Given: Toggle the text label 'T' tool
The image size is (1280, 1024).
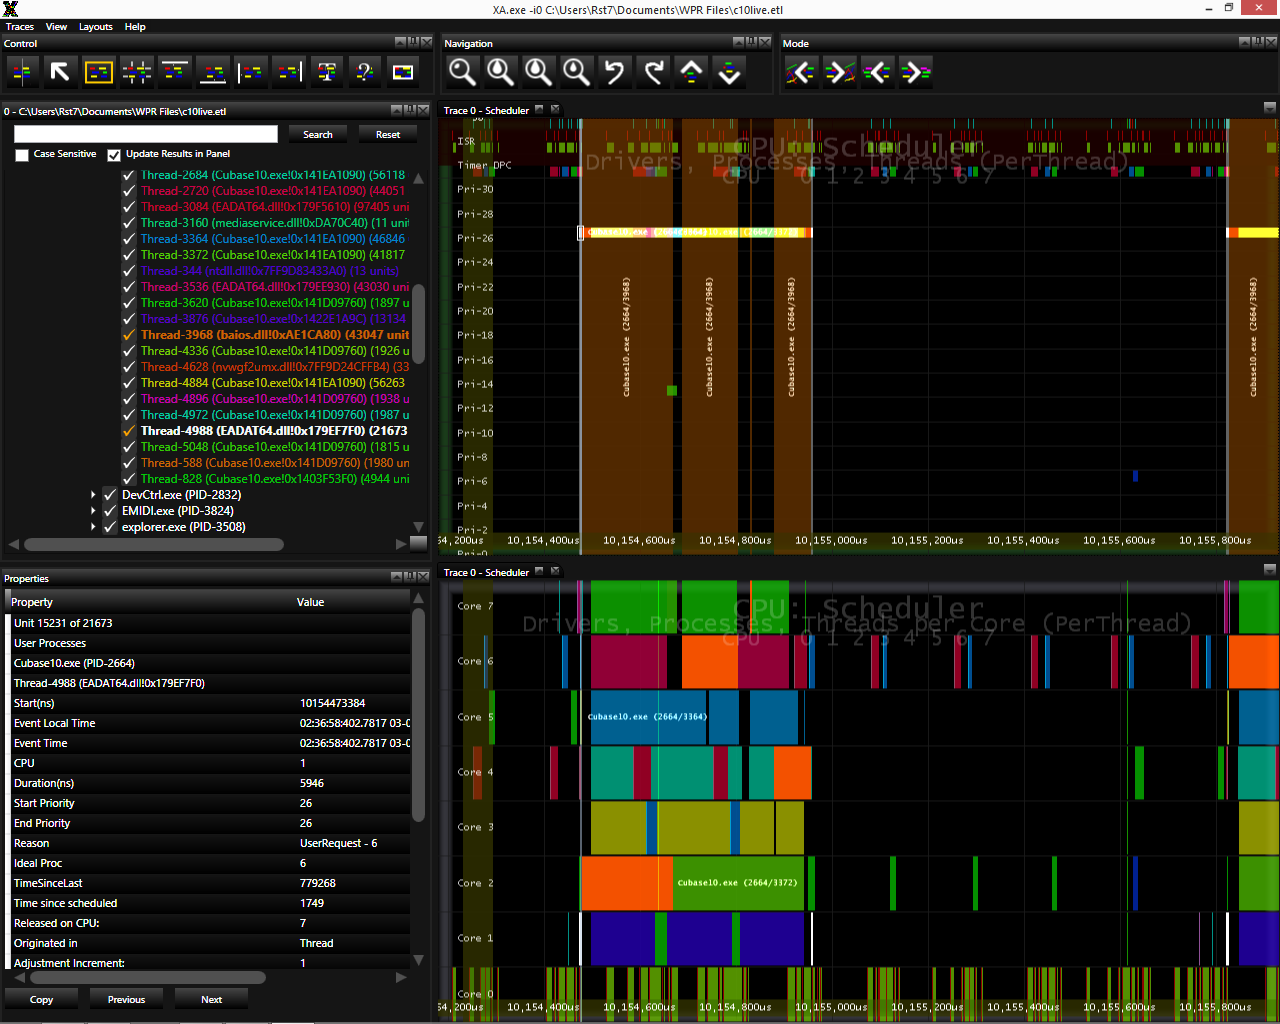Looking at the screenshot, I should (x=326, y=72).
